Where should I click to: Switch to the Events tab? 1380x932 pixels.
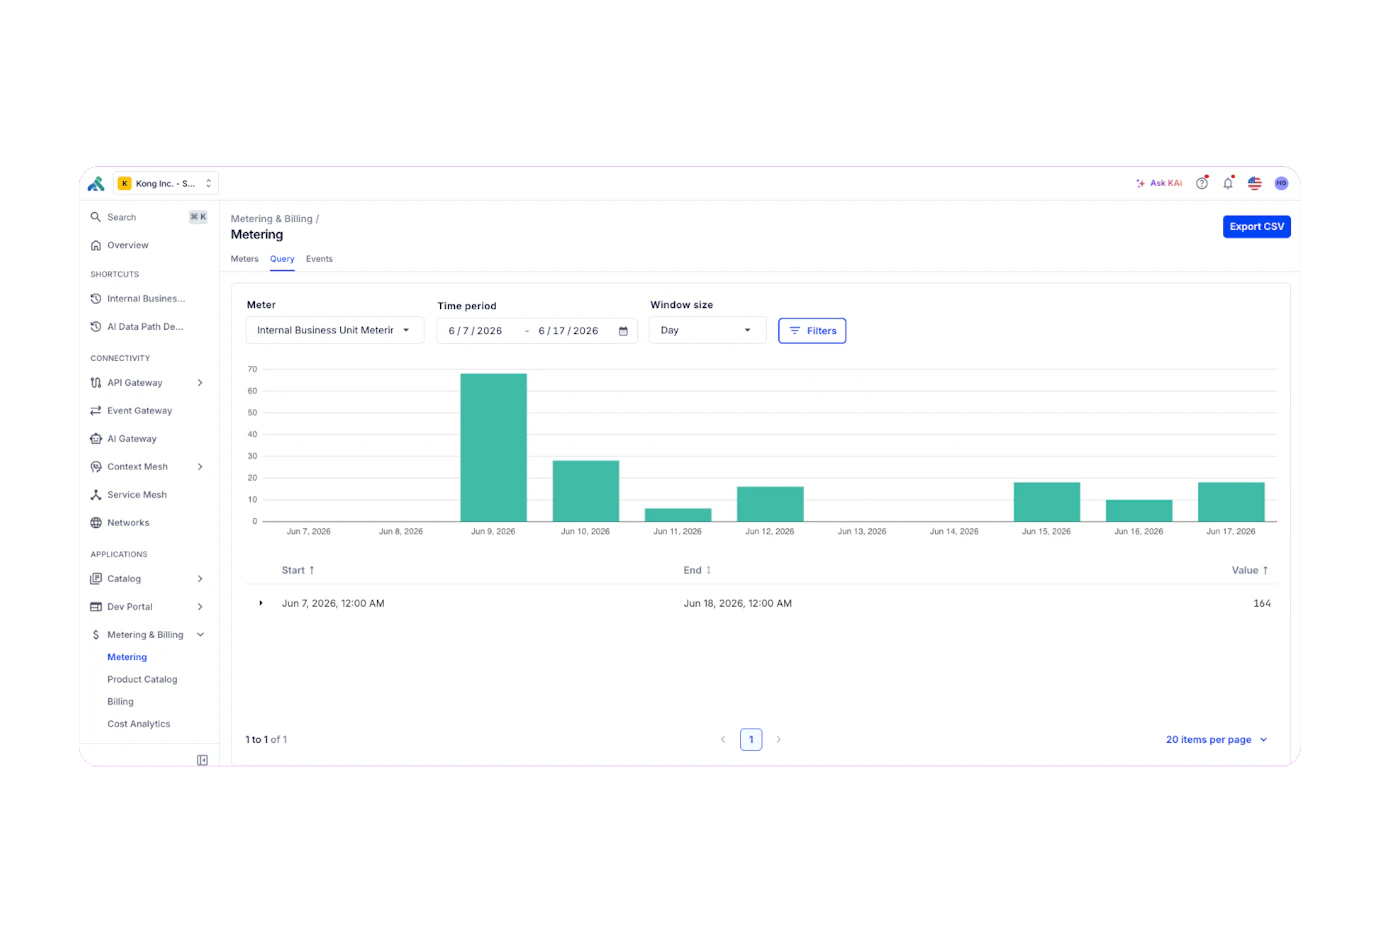(319, 259)
